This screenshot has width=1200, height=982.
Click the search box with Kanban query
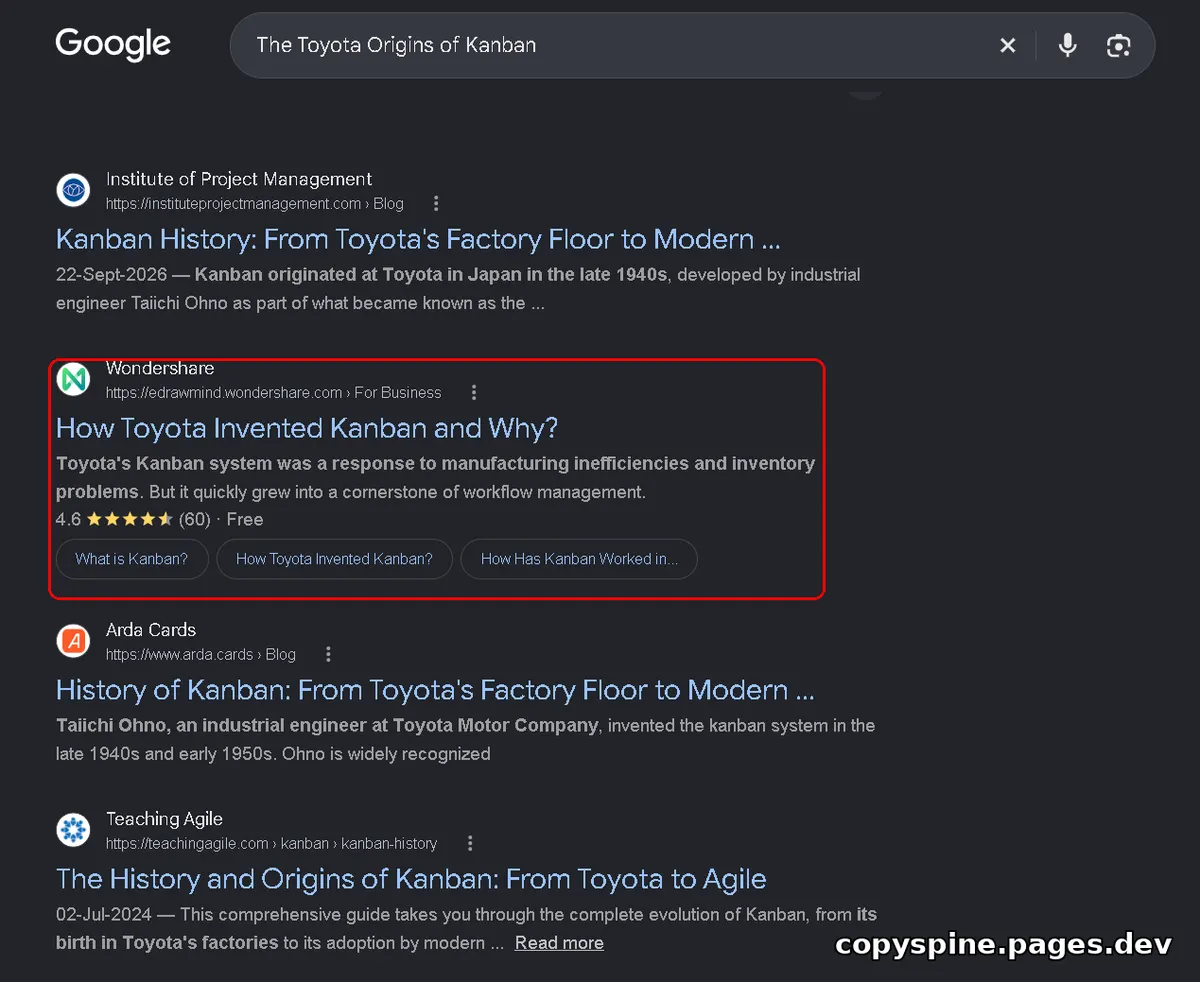[x=692, y=45]
